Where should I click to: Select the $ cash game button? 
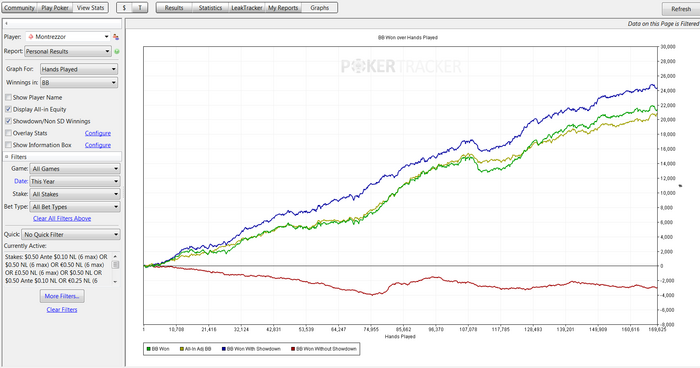coord(124,8)
